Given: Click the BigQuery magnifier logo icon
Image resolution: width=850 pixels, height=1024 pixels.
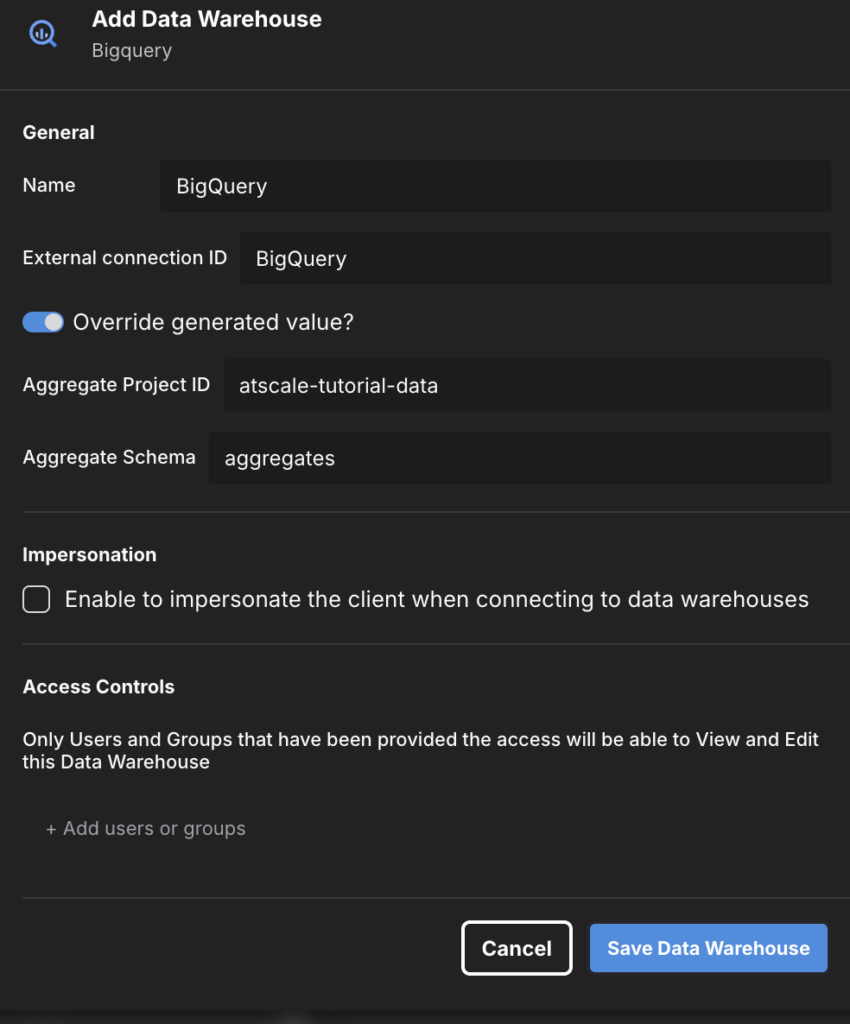Looking at the screenshot, I should [42, 33].
